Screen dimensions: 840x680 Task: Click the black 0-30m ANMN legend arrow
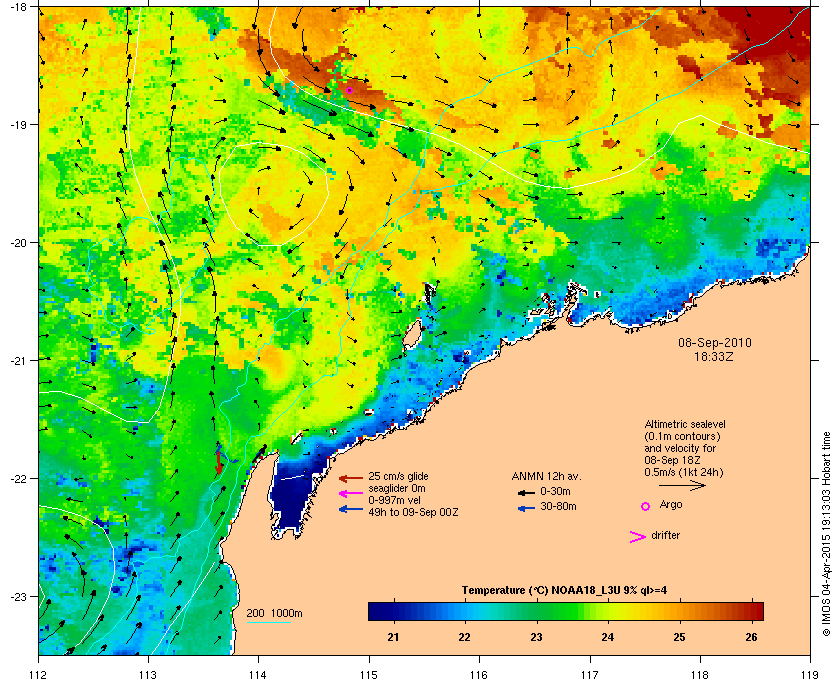tap(526, 492)
